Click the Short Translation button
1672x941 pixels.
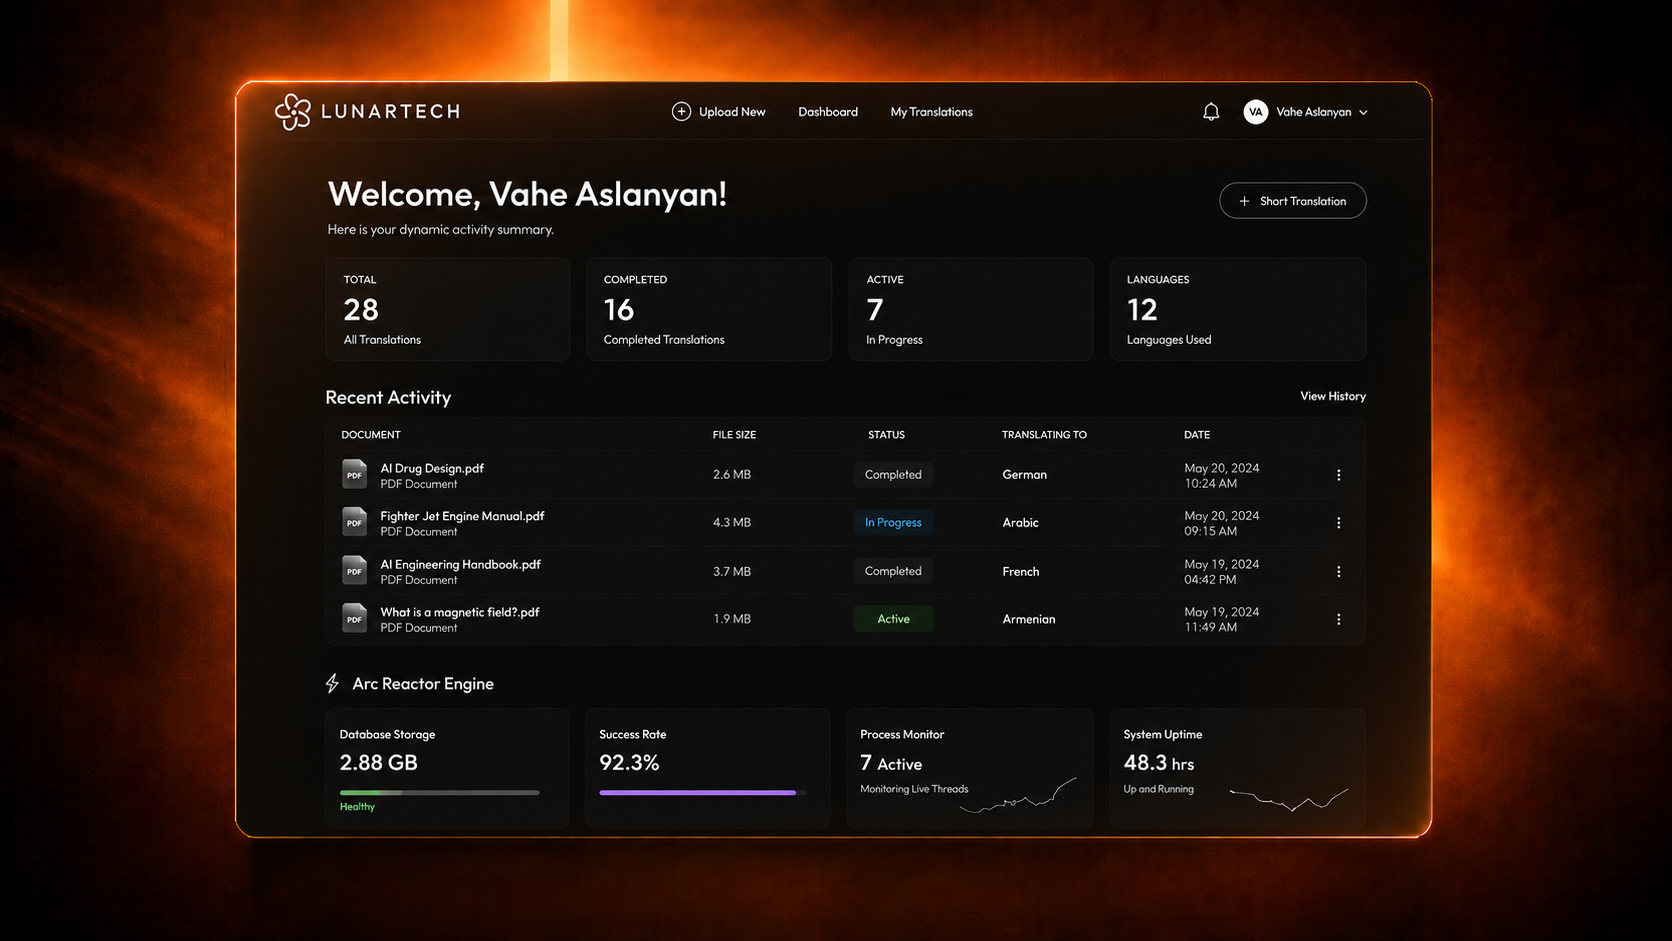coord(1293,201)
